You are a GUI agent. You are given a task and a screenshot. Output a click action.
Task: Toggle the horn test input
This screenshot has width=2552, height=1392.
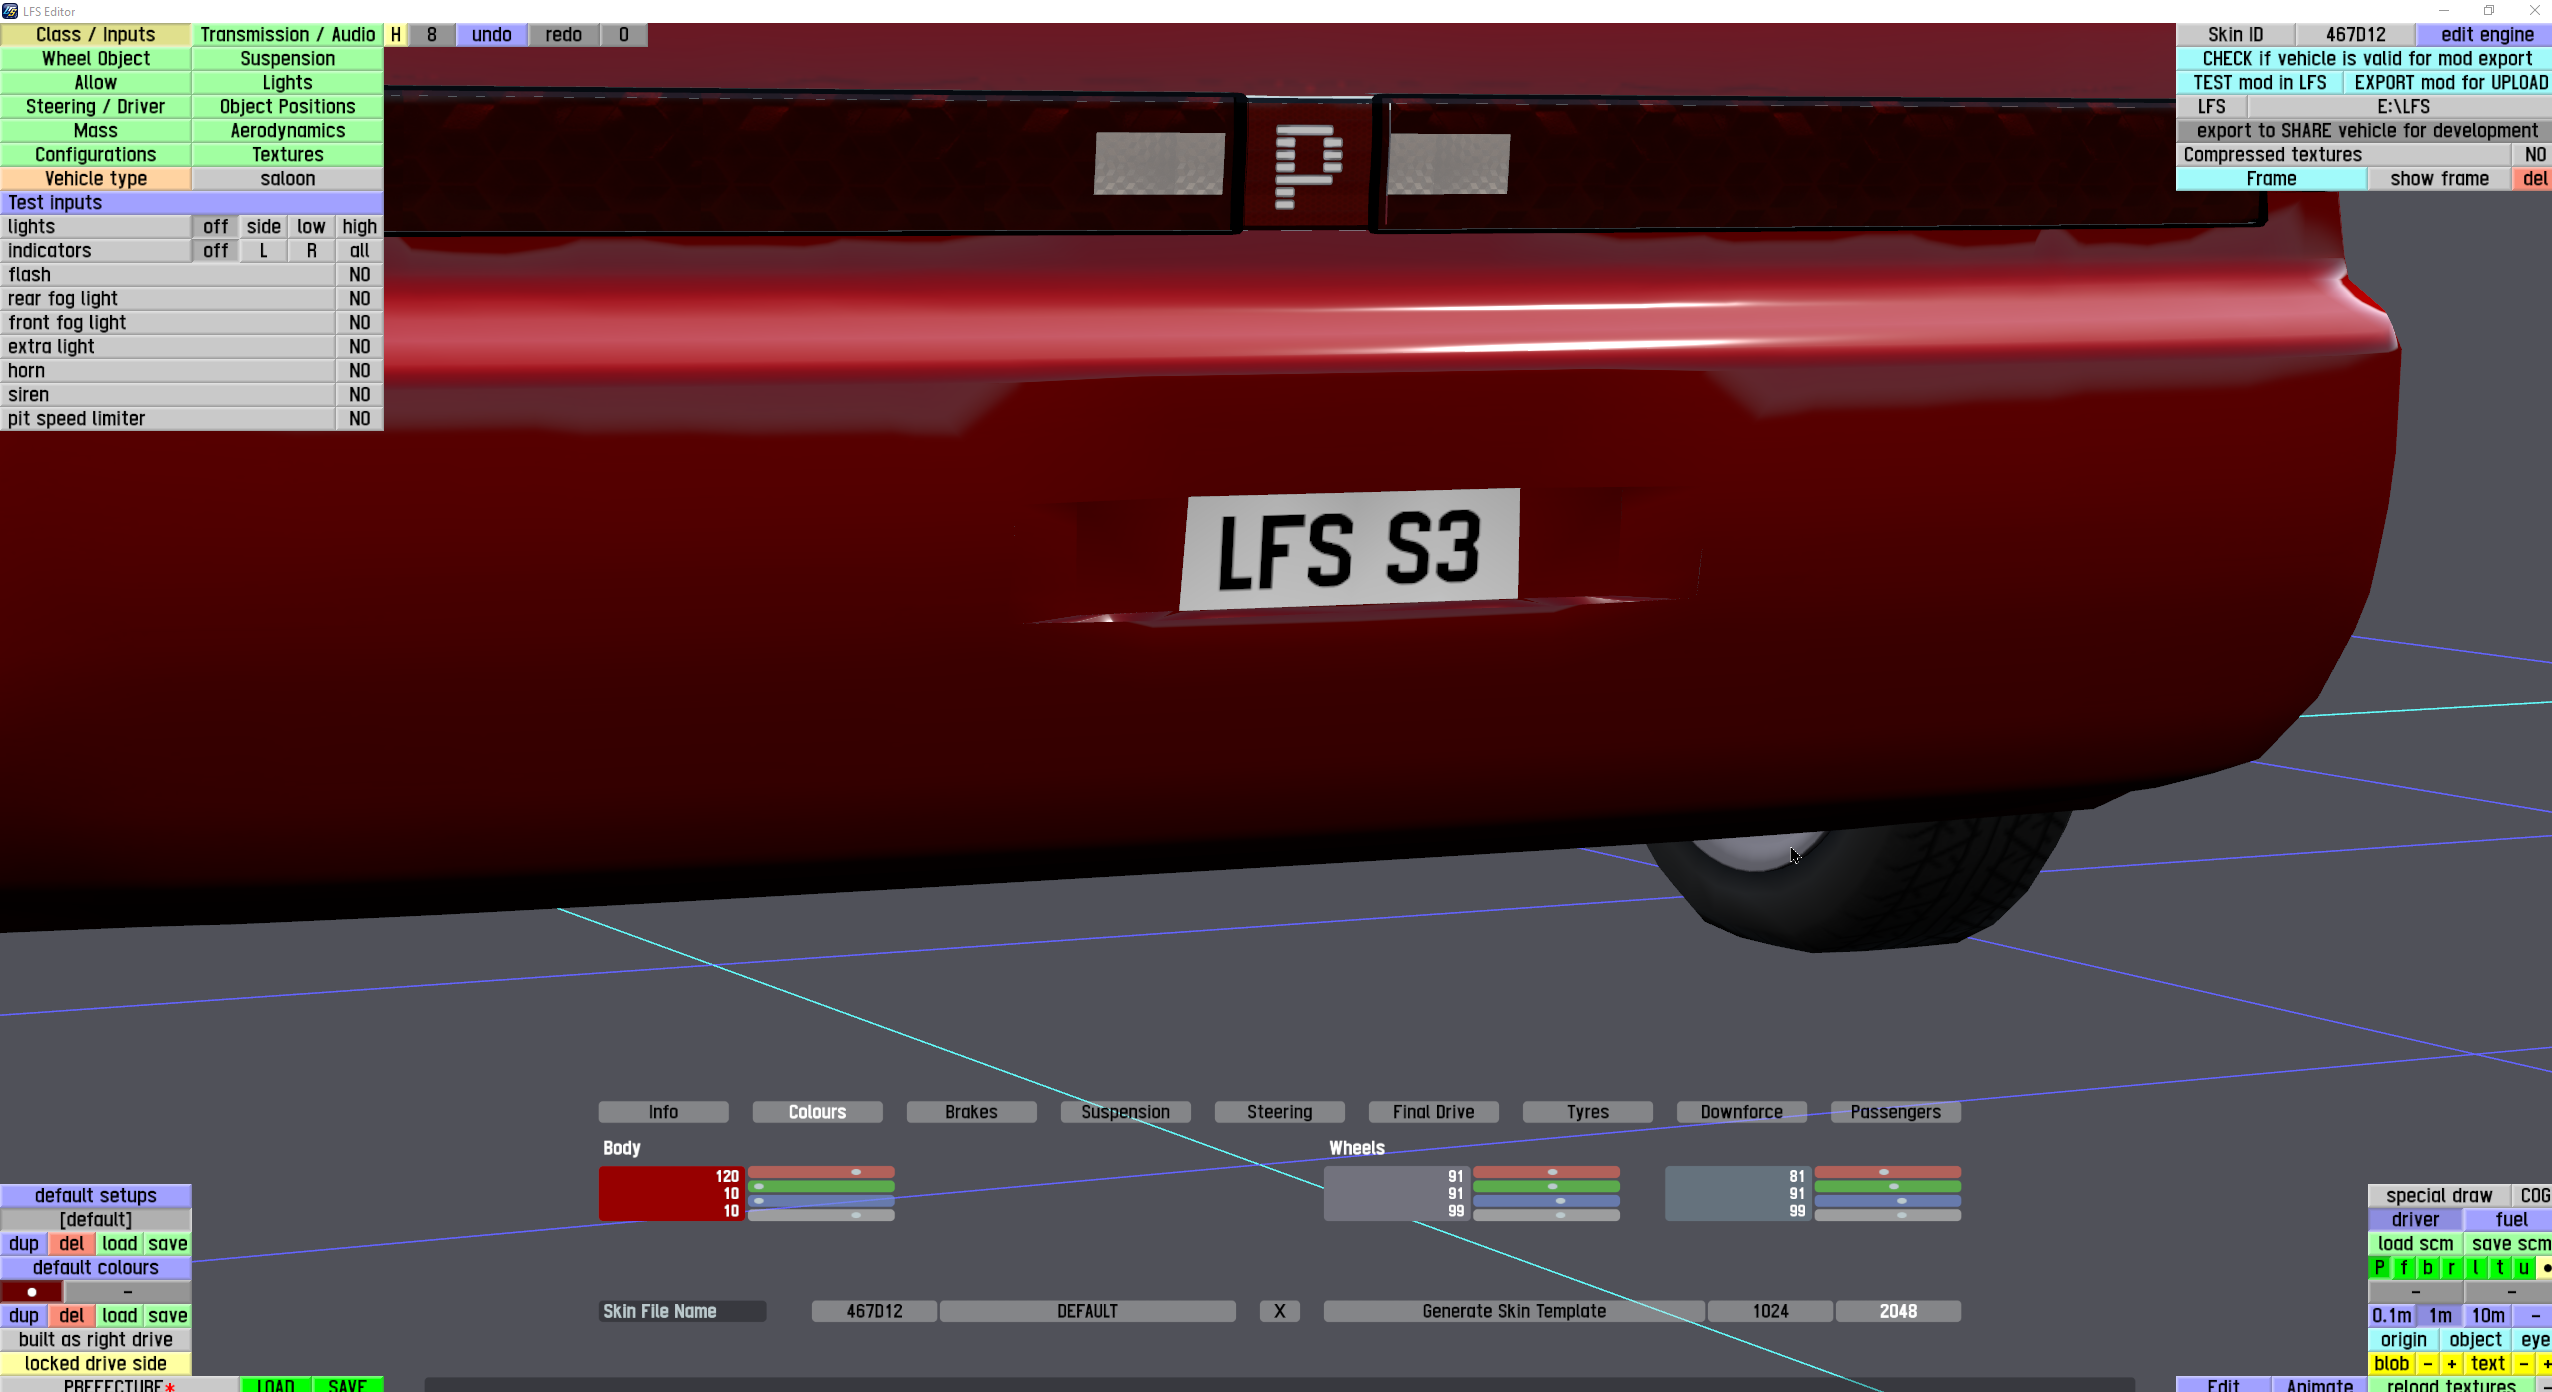click(359, 371)
